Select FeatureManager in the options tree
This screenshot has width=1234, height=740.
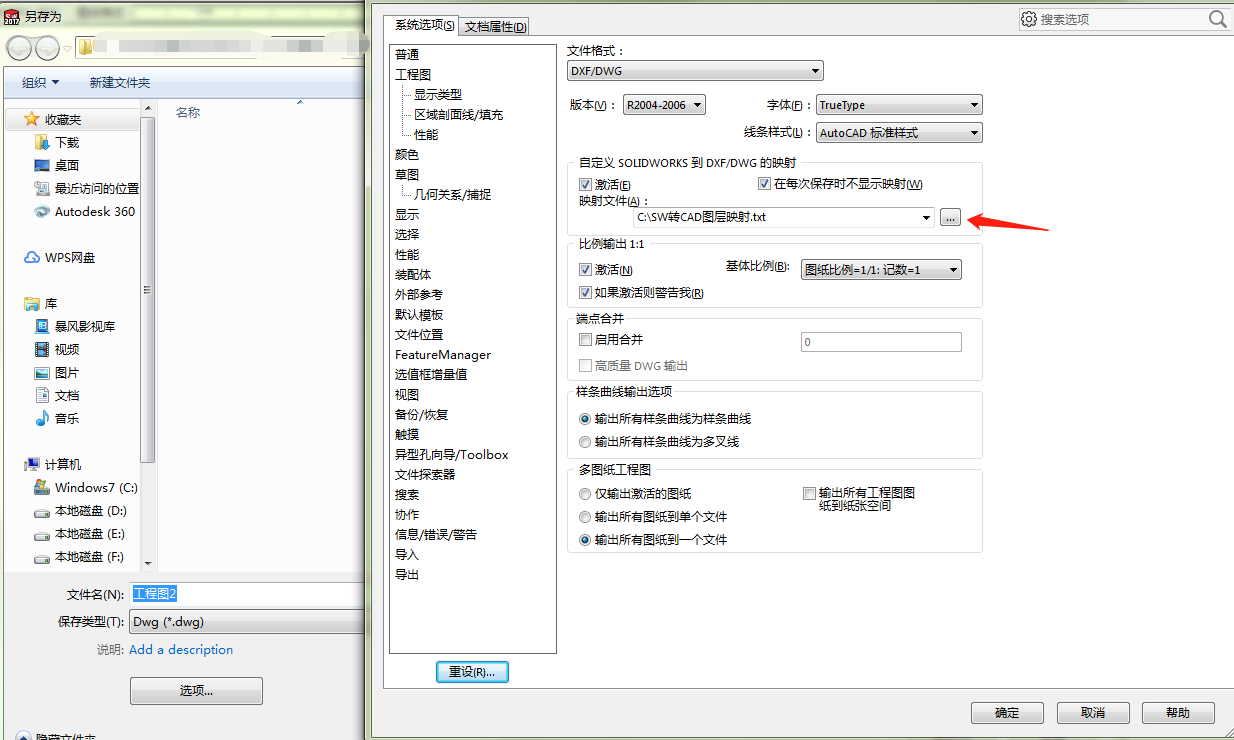443,355
